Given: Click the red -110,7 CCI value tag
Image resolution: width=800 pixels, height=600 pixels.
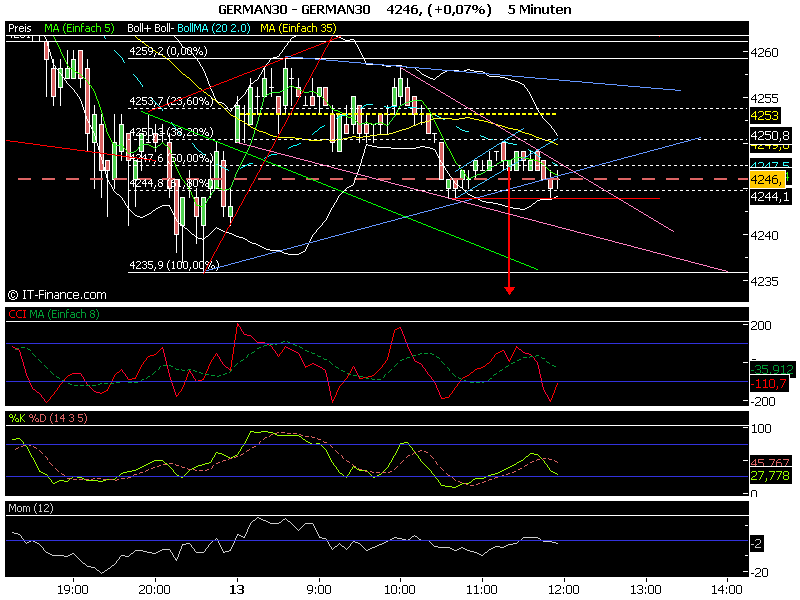Looking at the screenshot, I should click(x=769, y=384).
